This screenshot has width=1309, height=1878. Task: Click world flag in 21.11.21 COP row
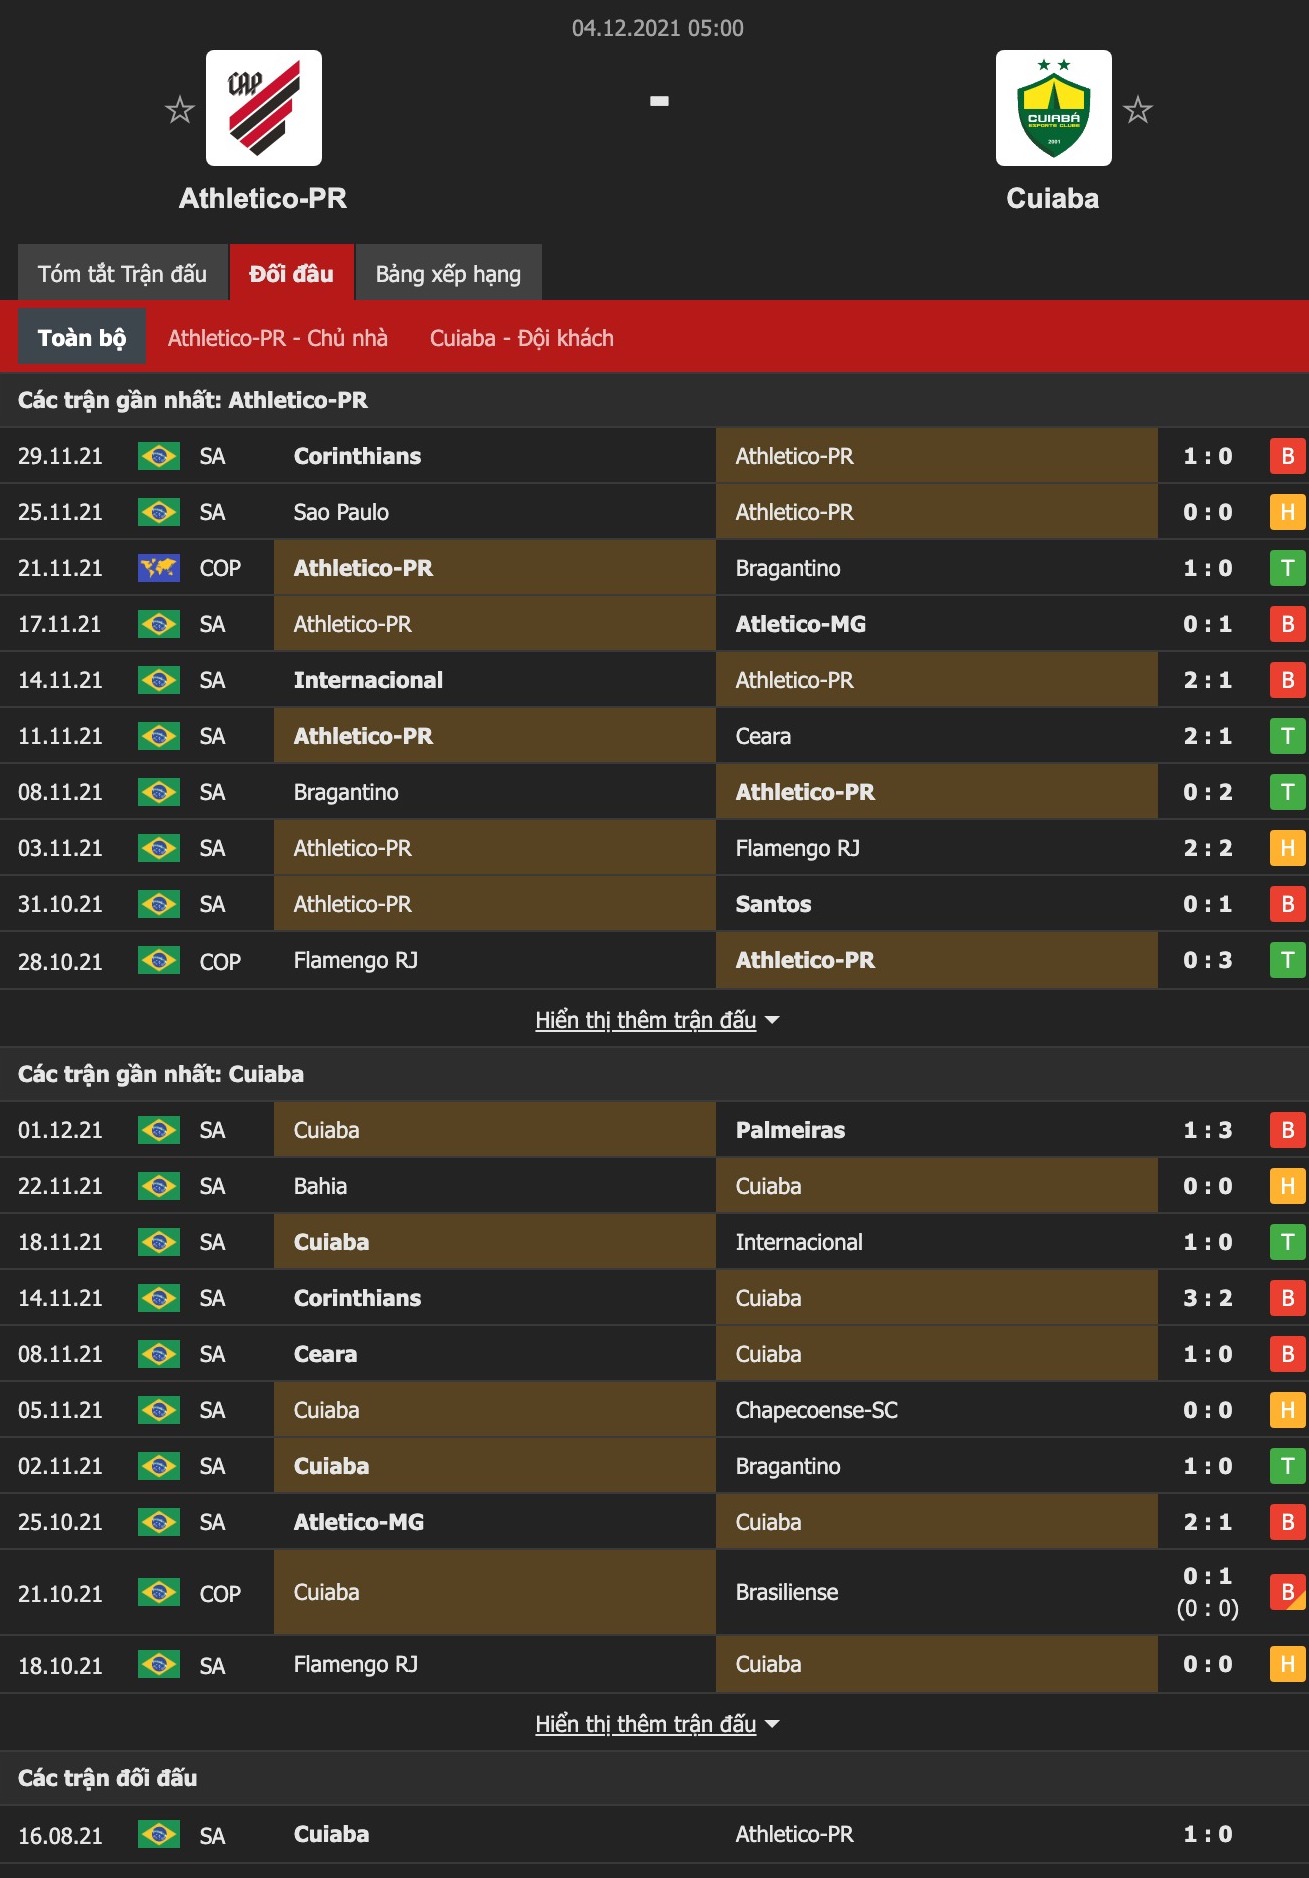(x=159, y=568)
